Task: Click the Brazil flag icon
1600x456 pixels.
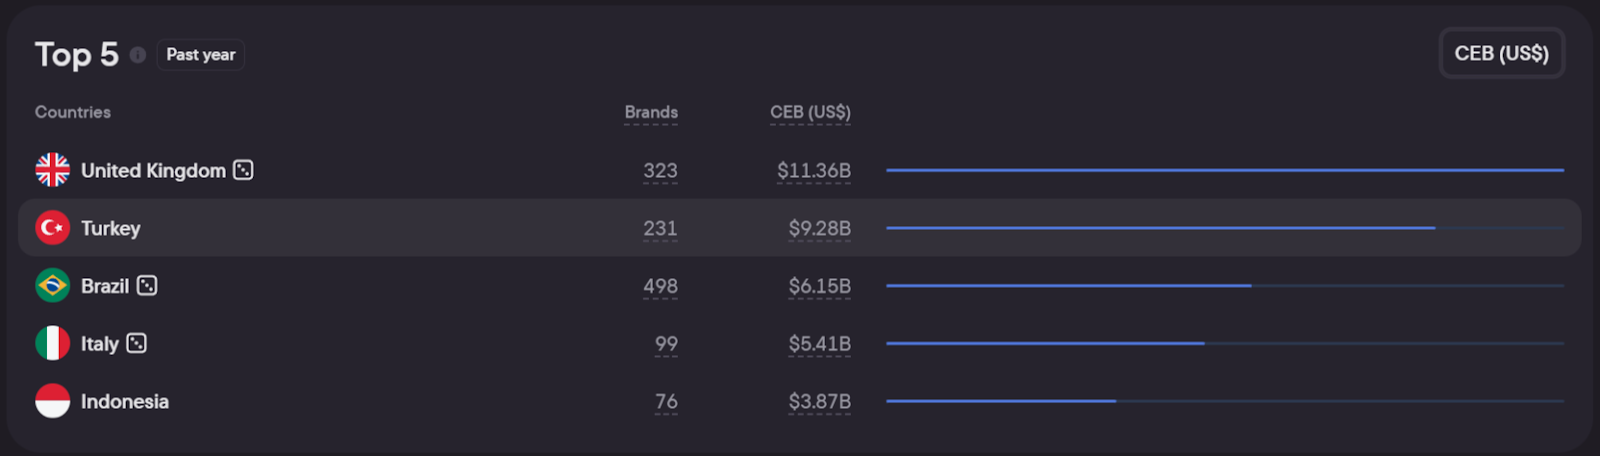Action: point(53,286)
